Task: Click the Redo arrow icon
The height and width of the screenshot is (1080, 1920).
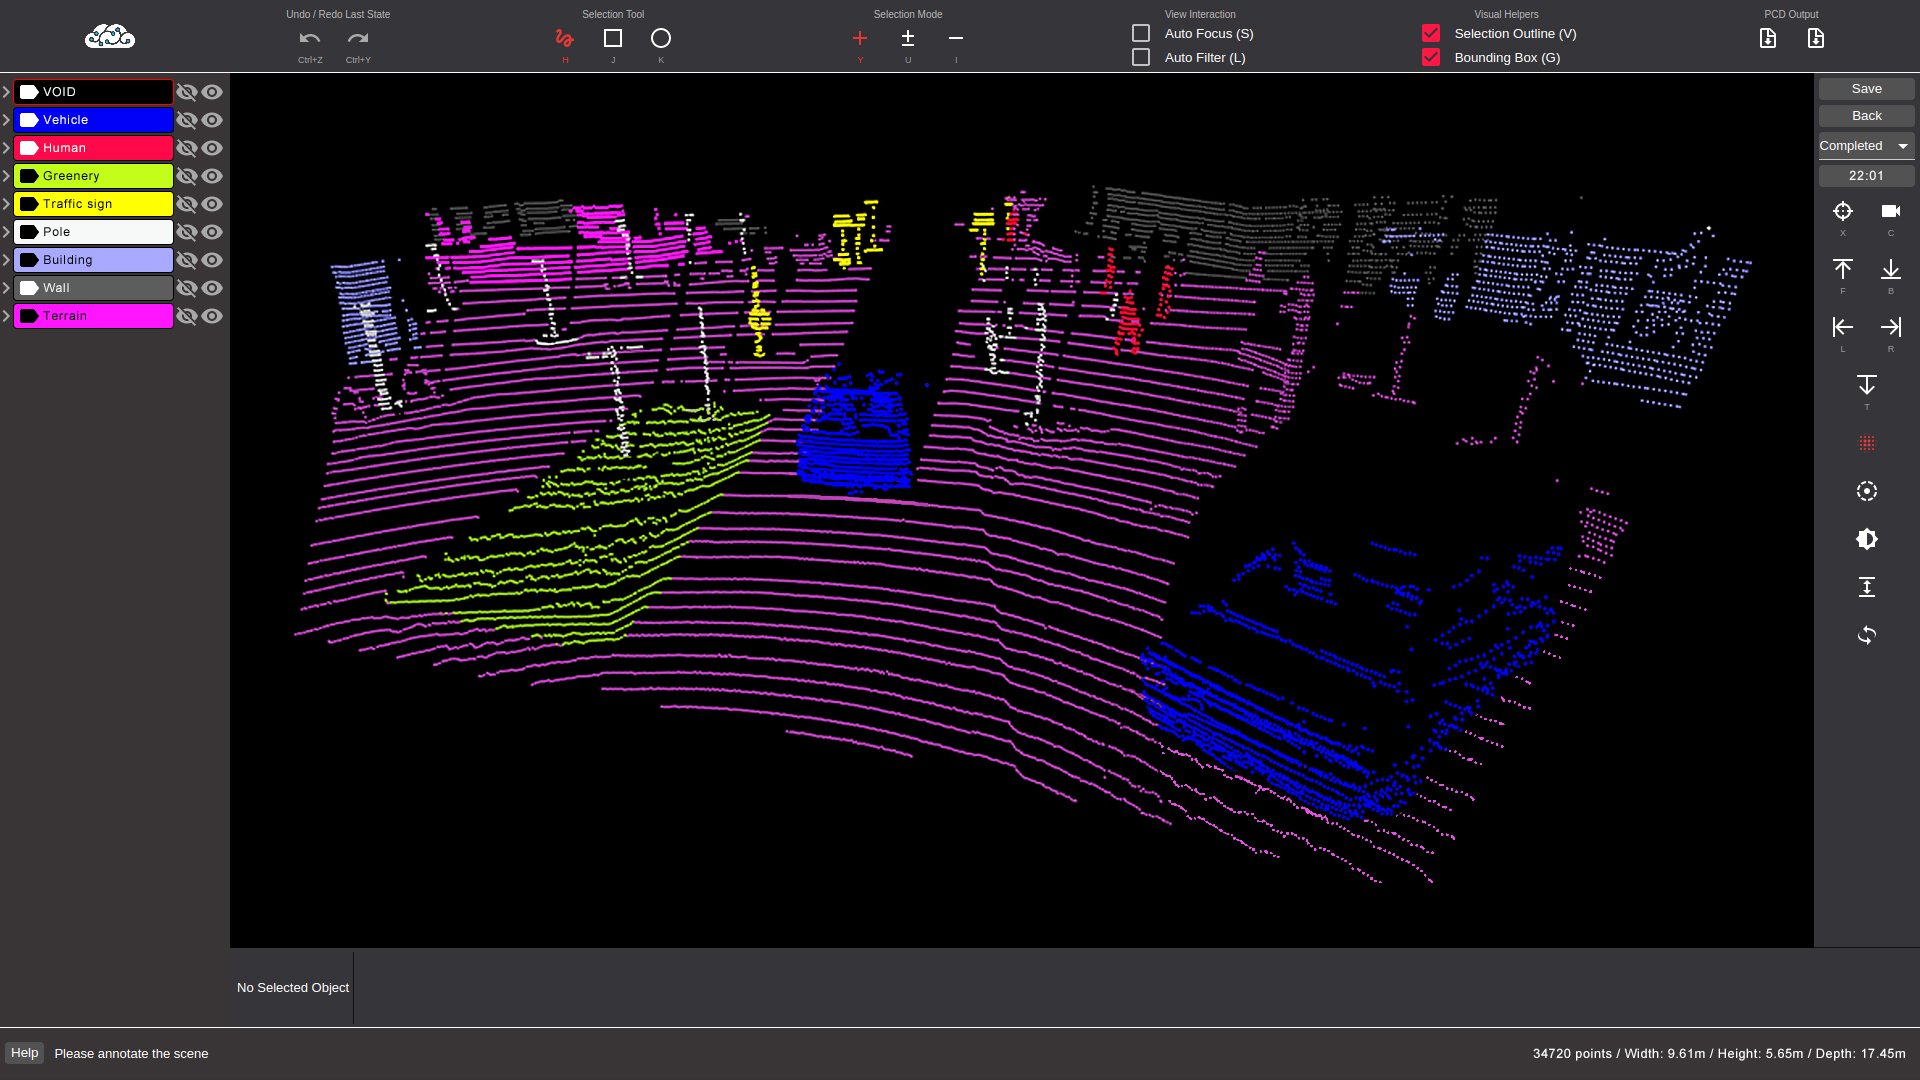Action: (358, 38)
